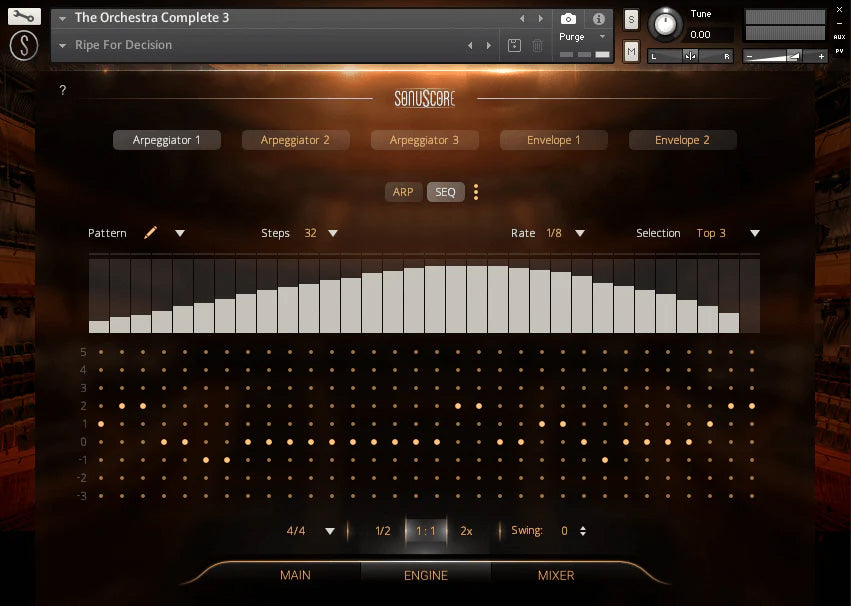
Task: Go to previous snapshot arrow beside Ripe For Decision
Action: tap(470, 46)
